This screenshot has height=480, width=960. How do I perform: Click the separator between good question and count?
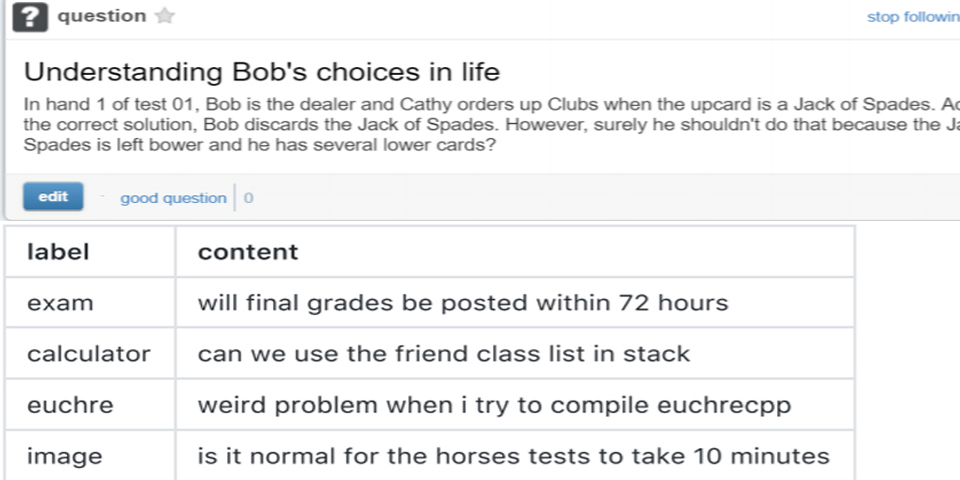[x=235, y=198]
